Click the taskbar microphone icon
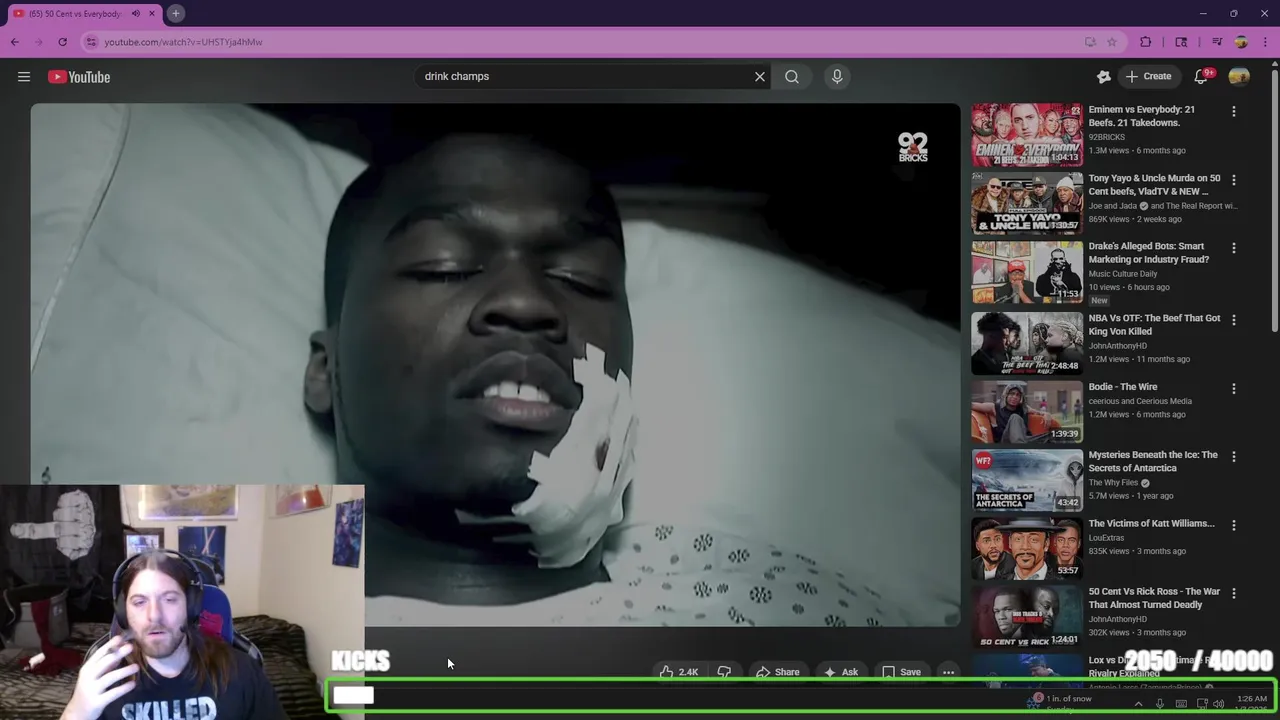Screen dimensions: 1280x720 tap(1160, 704)
